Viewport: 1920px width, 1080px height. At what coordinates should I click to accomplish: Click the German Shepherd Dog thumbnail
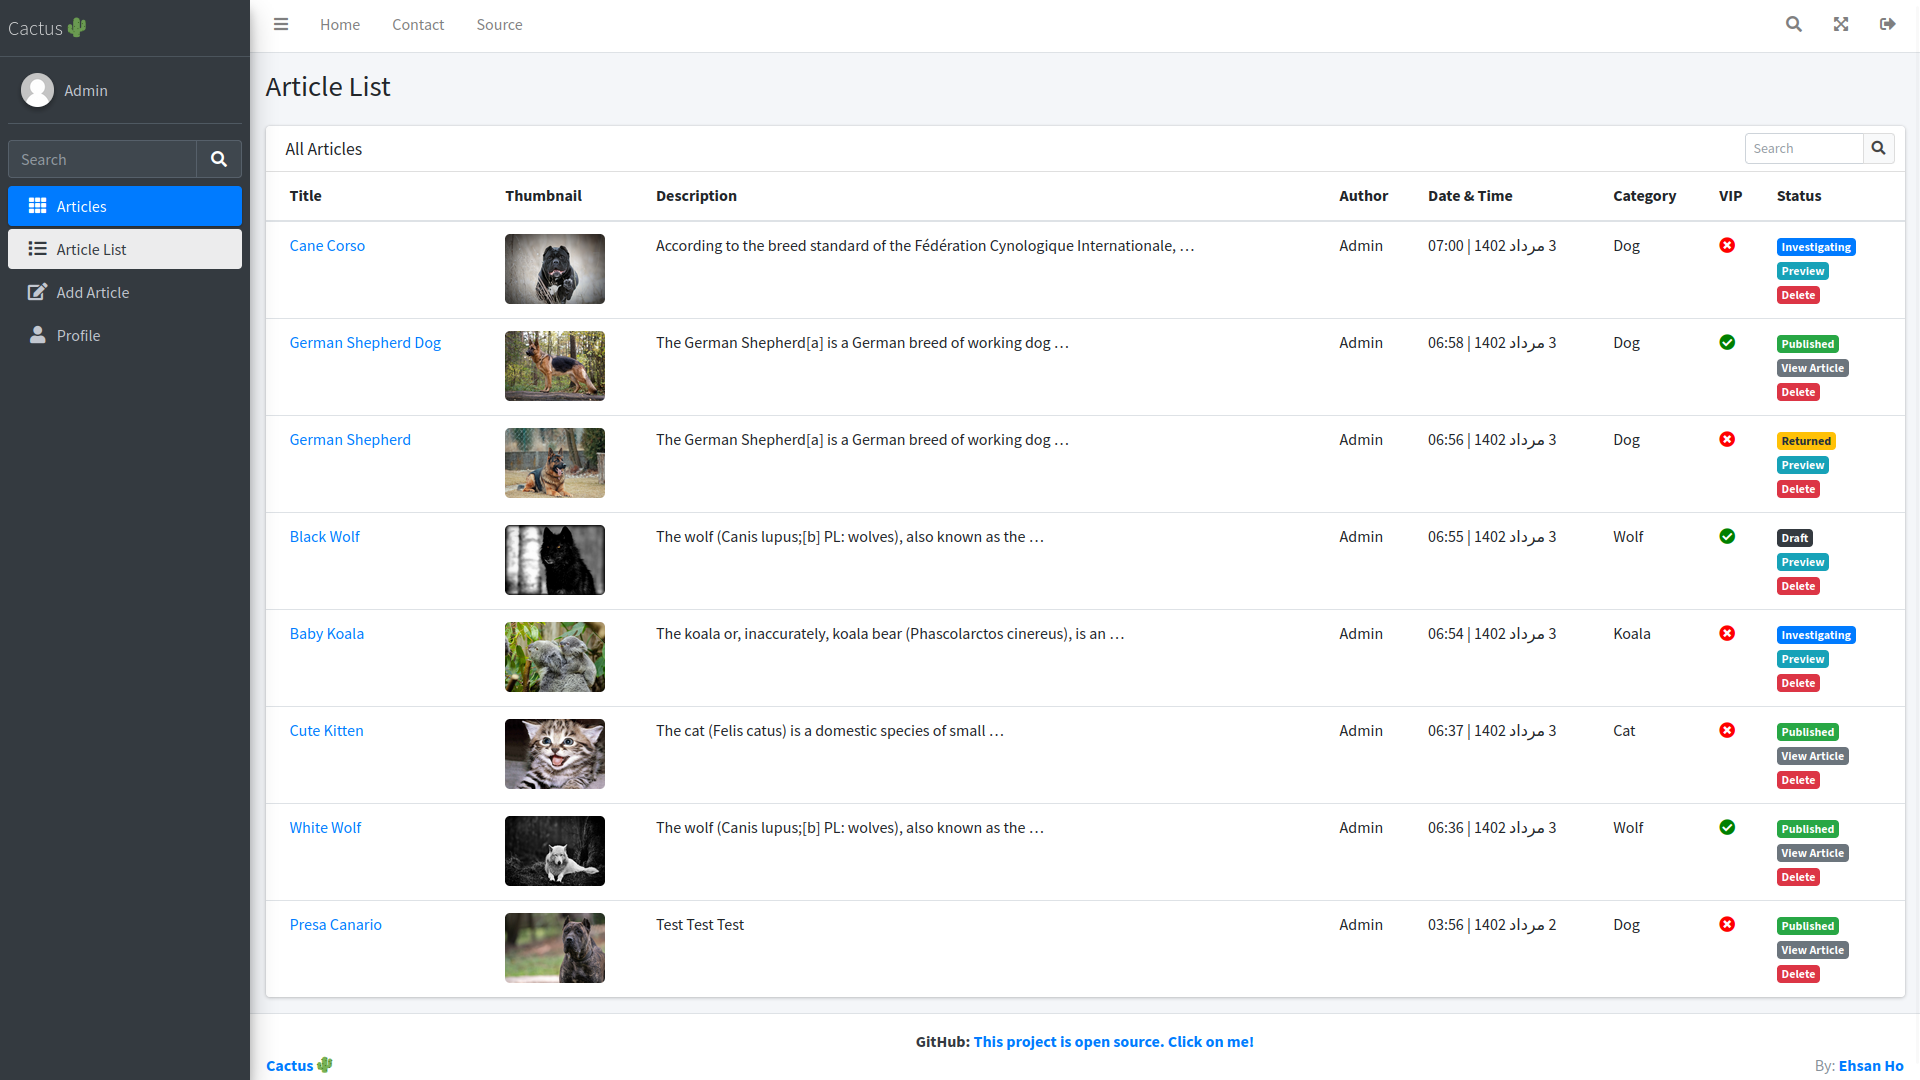click(554, 365)
